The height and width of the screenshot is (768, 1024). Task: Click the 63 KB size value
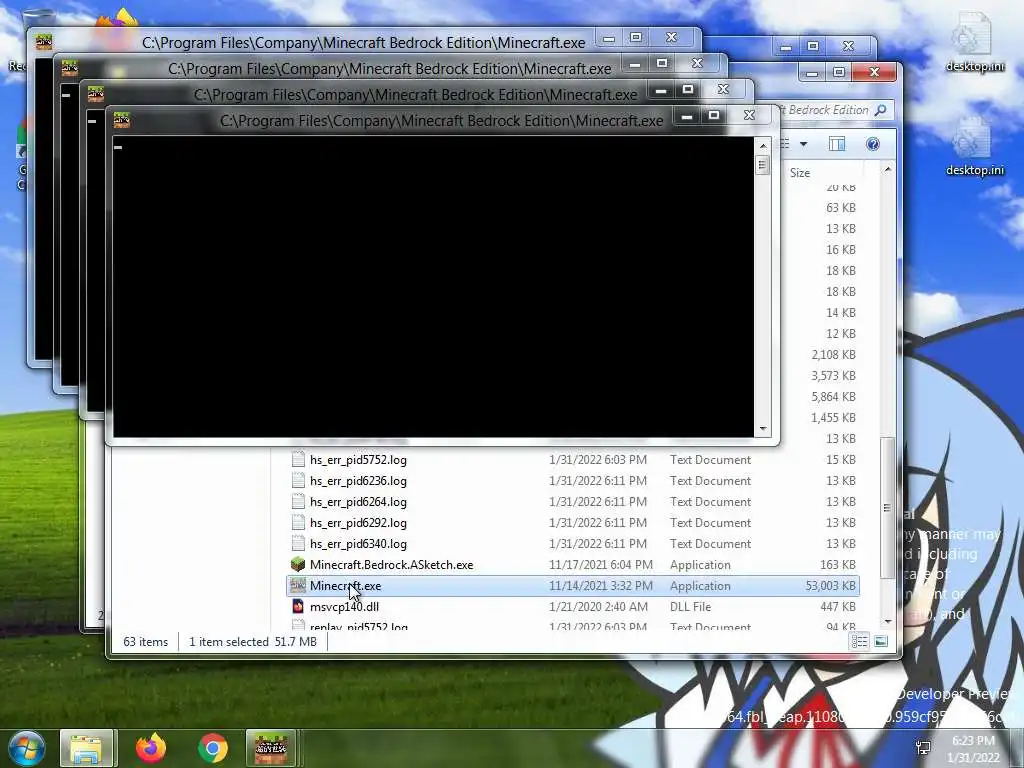point(840,208)
